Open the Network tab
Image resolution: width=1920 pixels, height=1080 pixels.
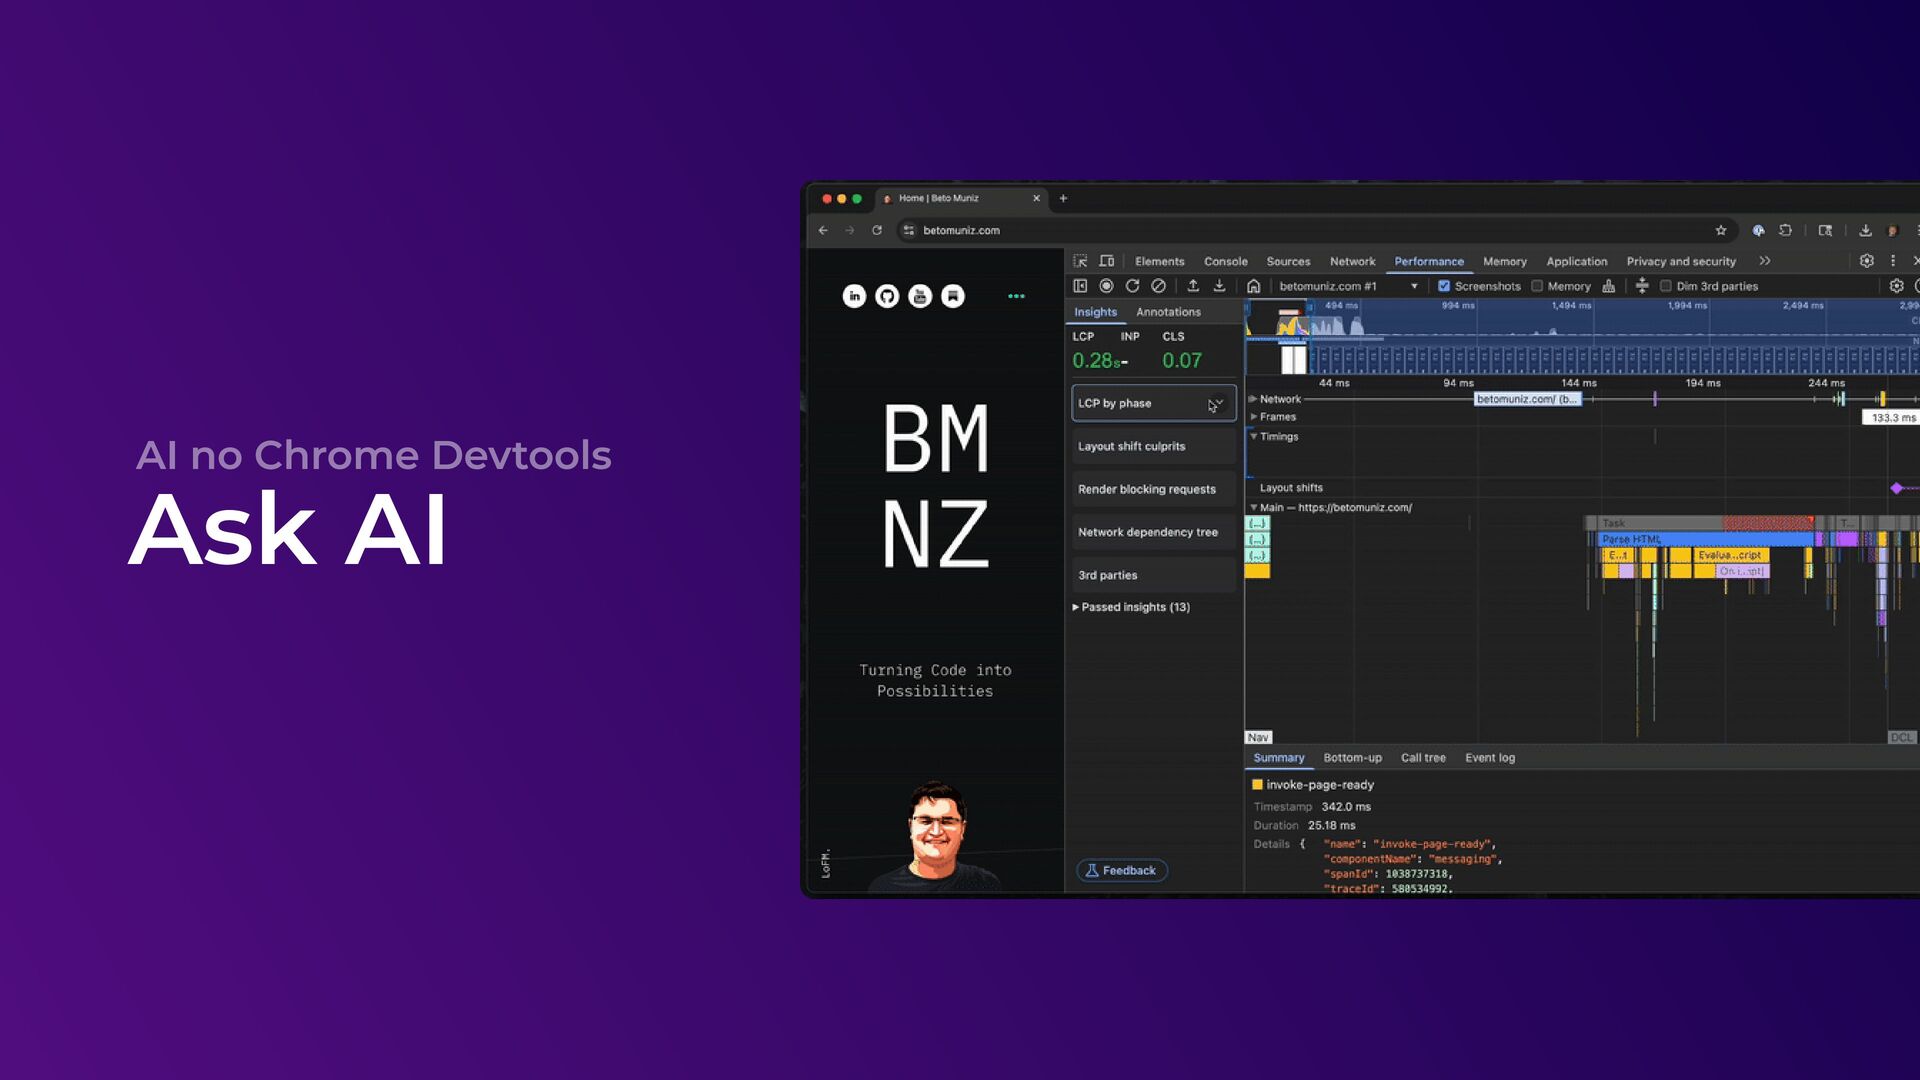[x=1352, y=261]
